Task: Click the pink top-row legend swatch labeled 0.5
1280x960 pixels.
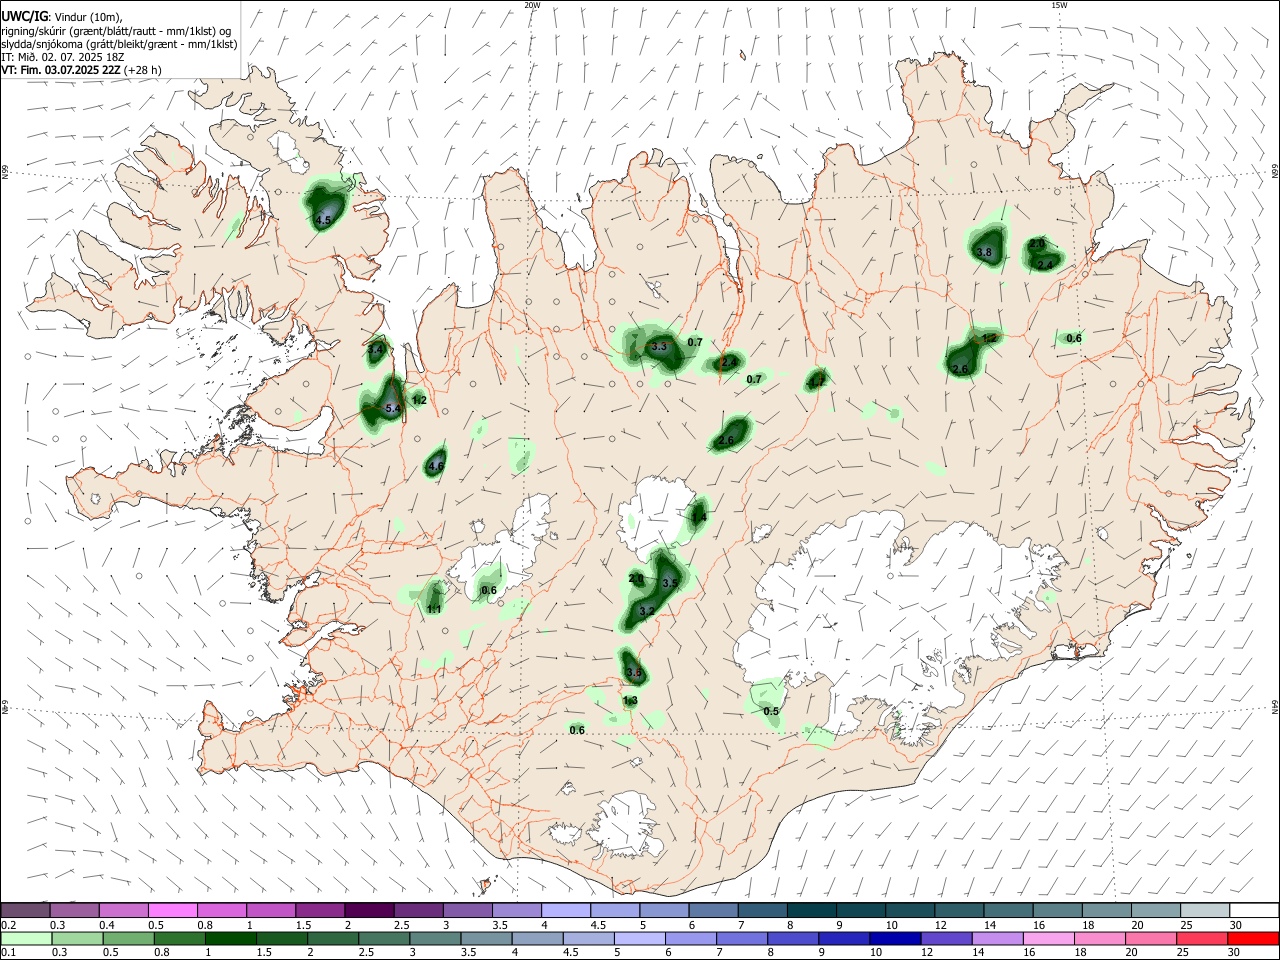Action: point(173,911)
